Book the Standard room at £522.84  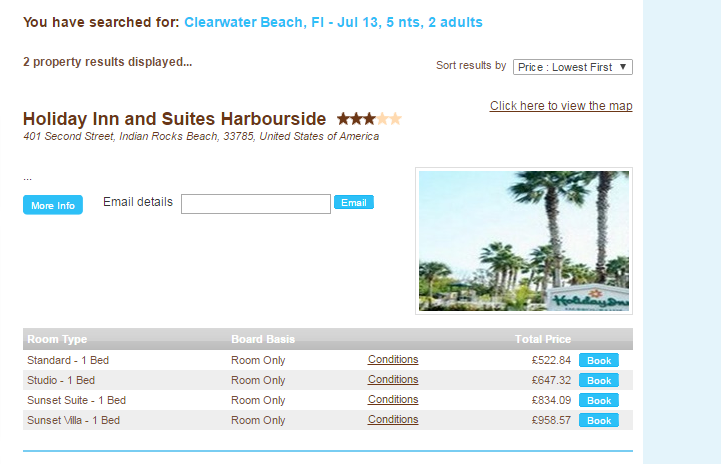coord(598,360)
